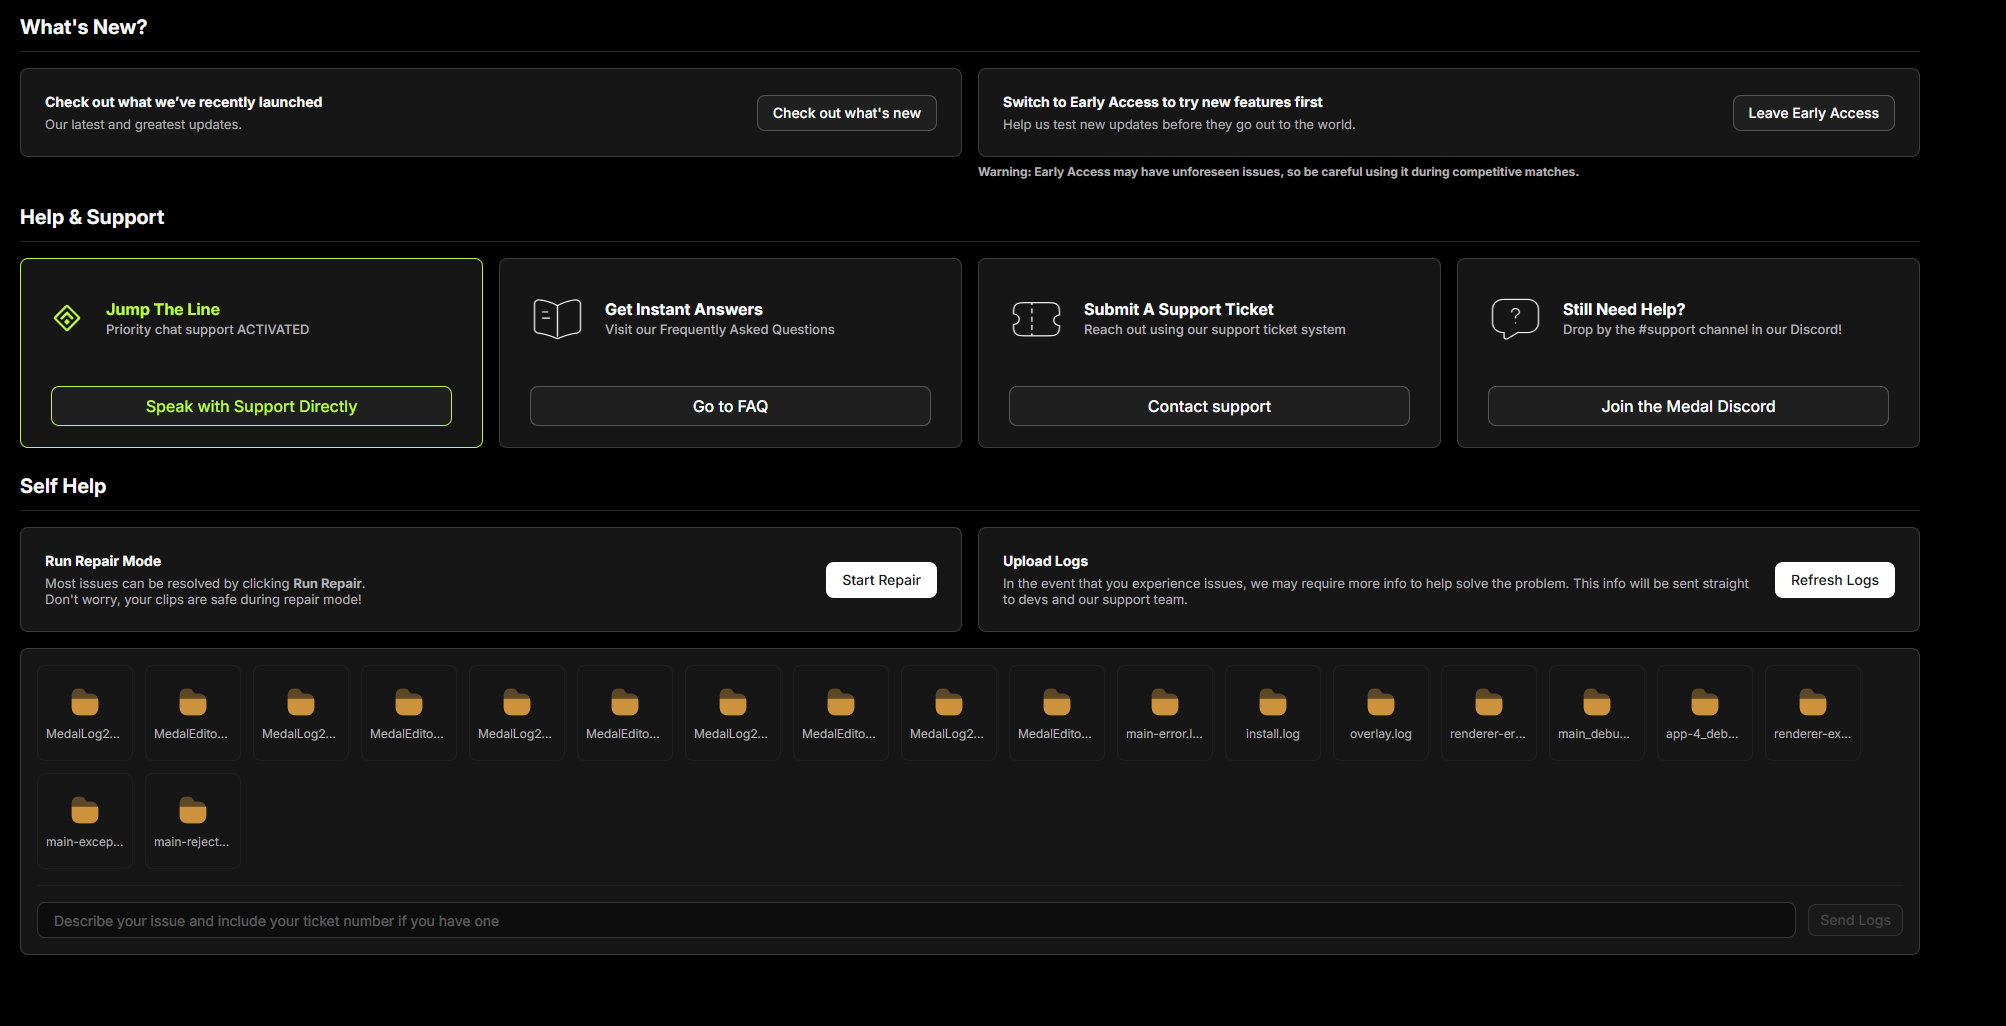Click the Contact support button
Viewport: 2006px width, 1026px height.
tap(1209, 406)
